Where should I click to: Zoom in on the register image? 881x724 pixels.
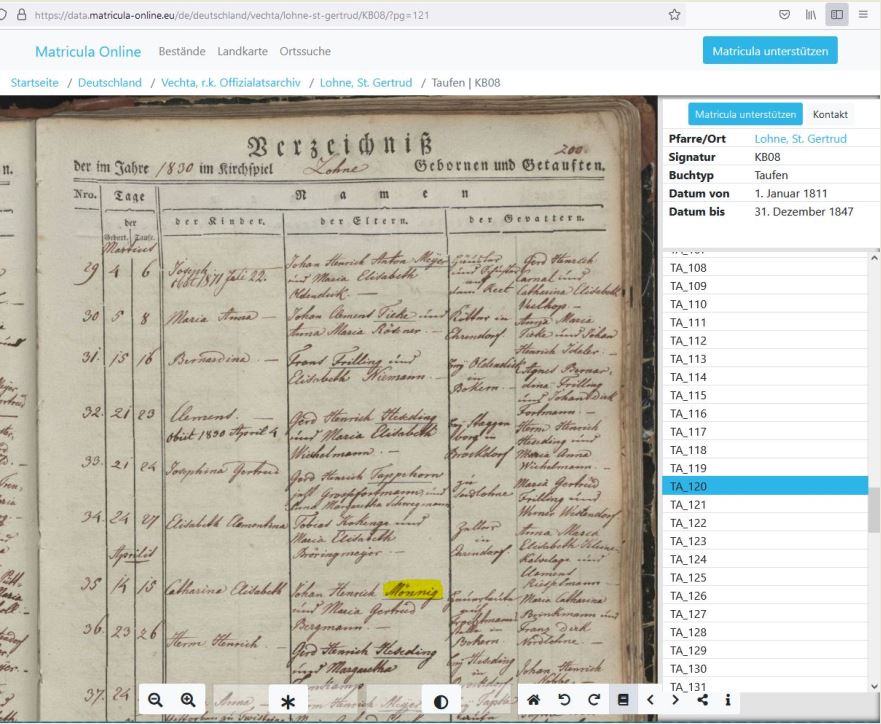pyautogui.click(x=188, y=700)
